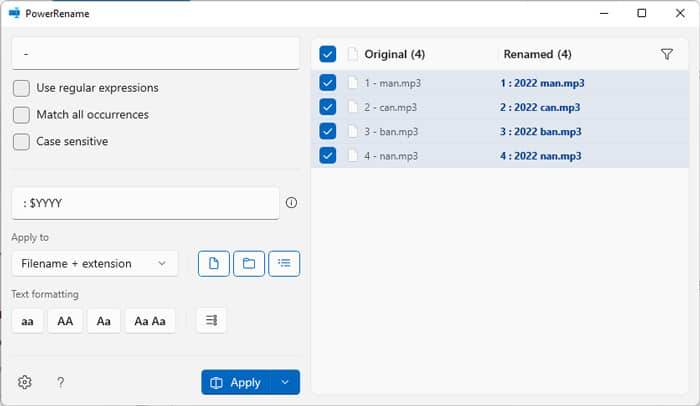
Task: Select the 2 - can.mp3 original filename
Action: click(x=391, y=107)
